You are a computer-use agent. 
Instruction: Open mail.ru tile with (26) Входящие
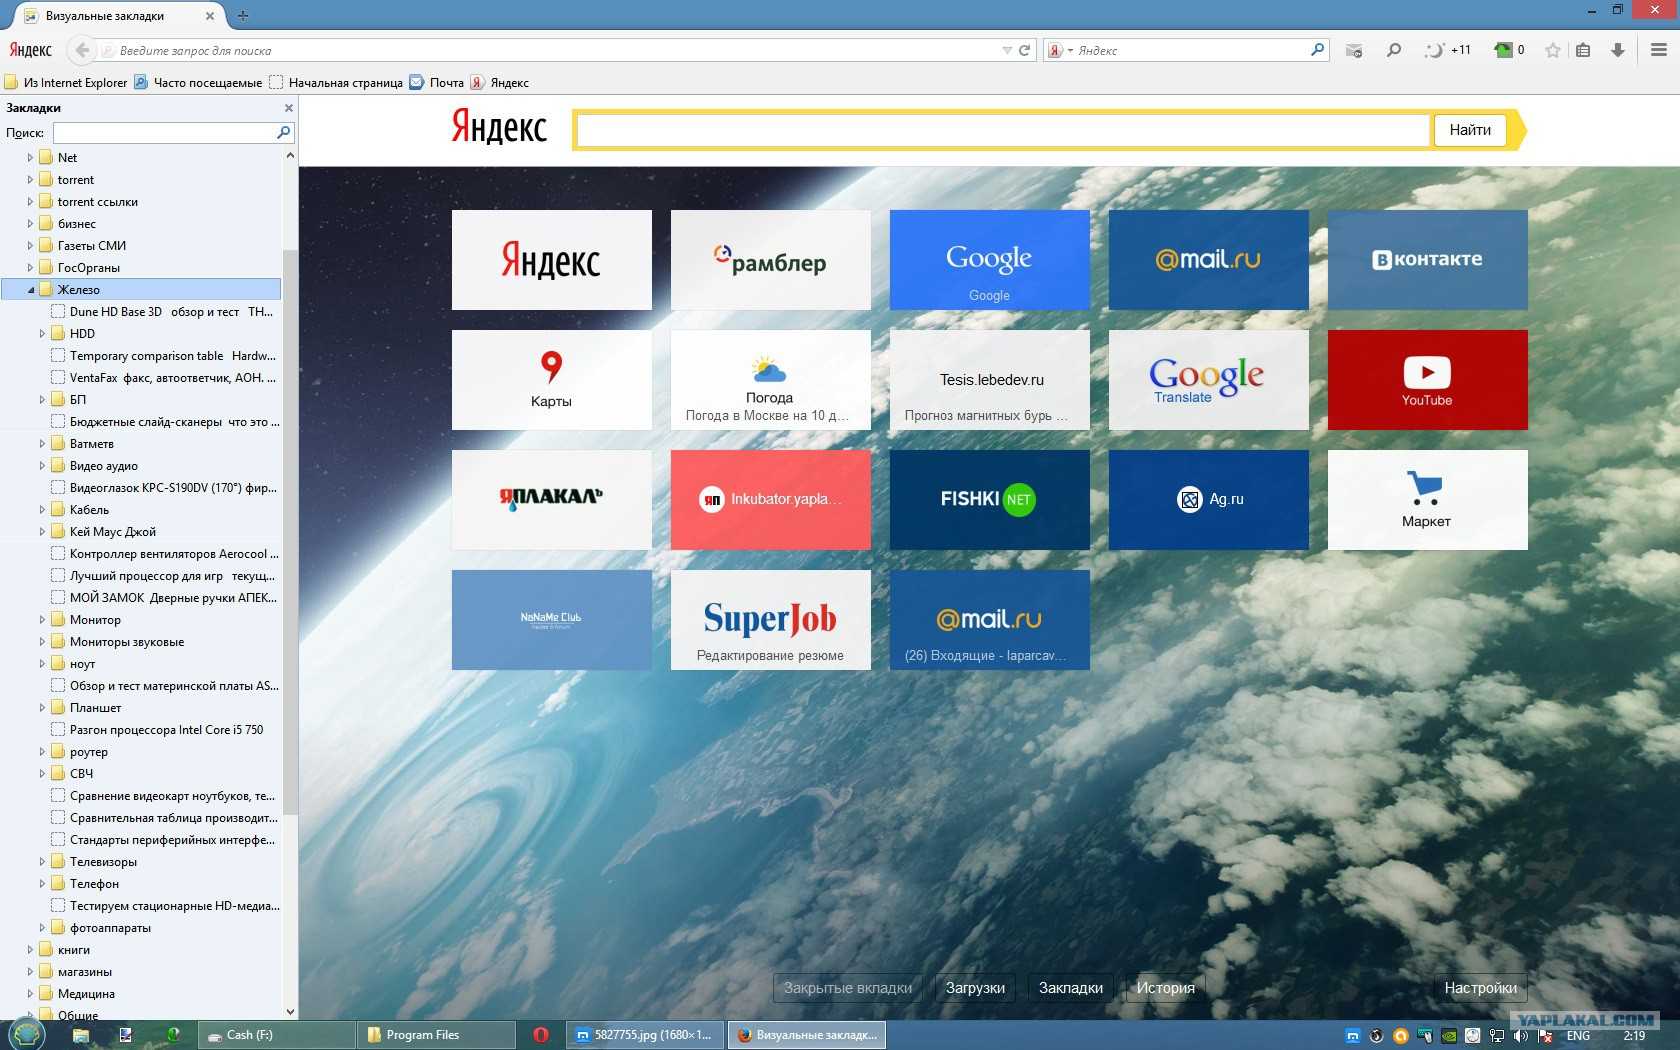[x=989, y=620]
